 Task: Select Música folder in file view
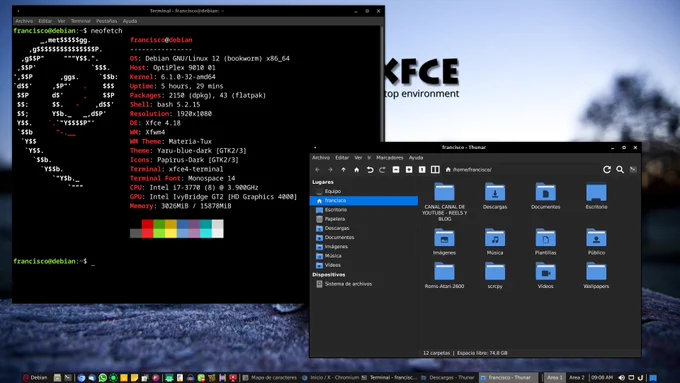pyautogui.click(x=495, y=238)
